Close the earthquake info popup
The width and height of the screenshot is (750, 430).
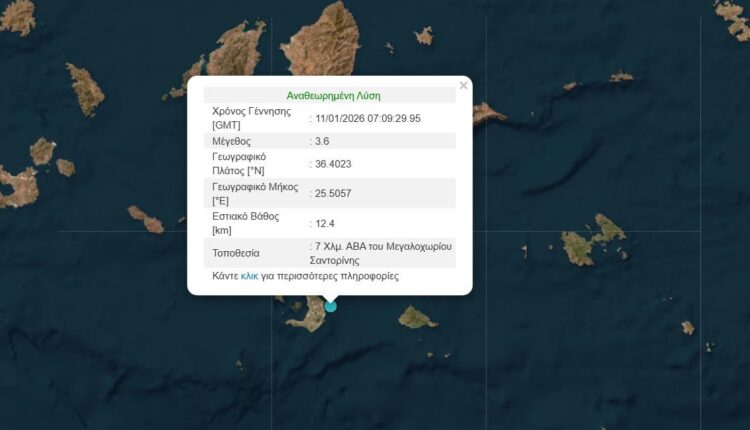point(463,86)
